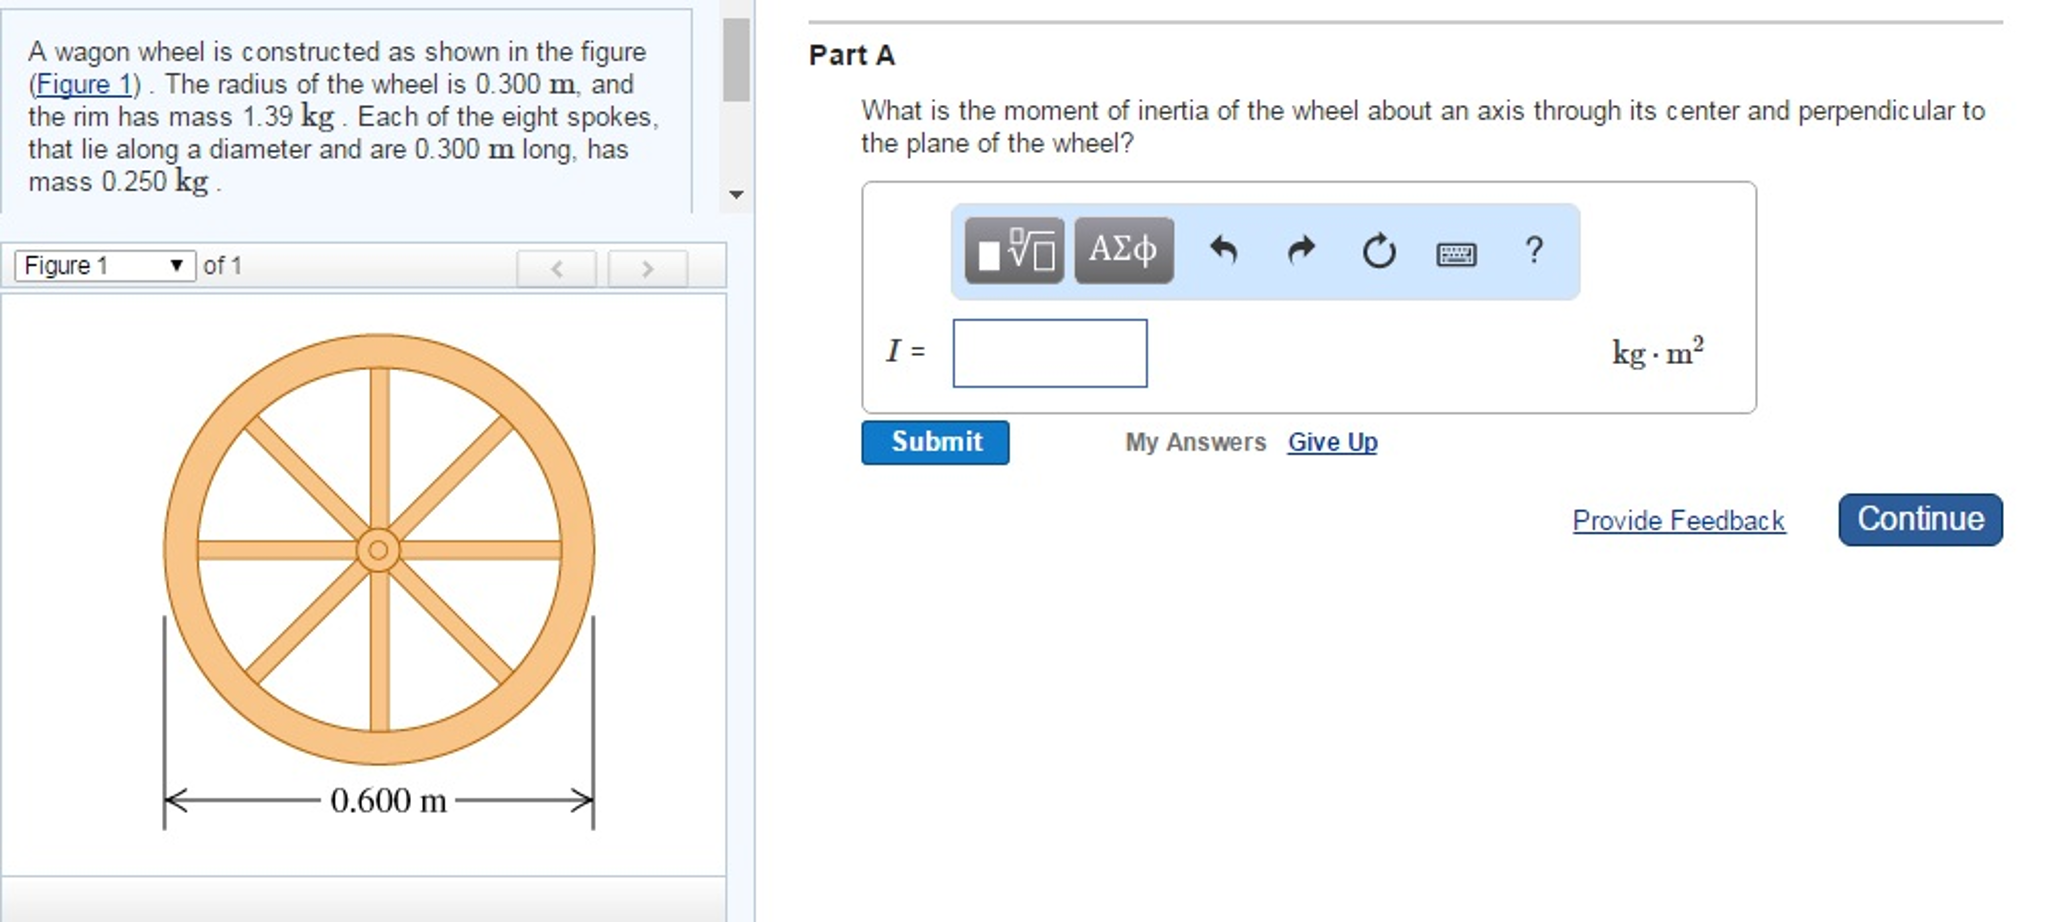This screenshot has height=922, width=2046.
Task: Show keyboard shortcuts
Action: [1456, 254]
